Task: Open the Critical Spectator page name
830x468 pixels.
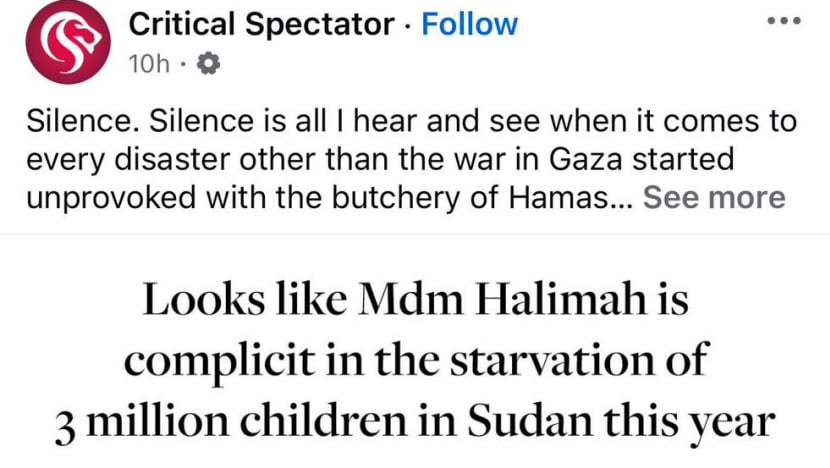Action: pyautogui.click(x=261, y=24)
